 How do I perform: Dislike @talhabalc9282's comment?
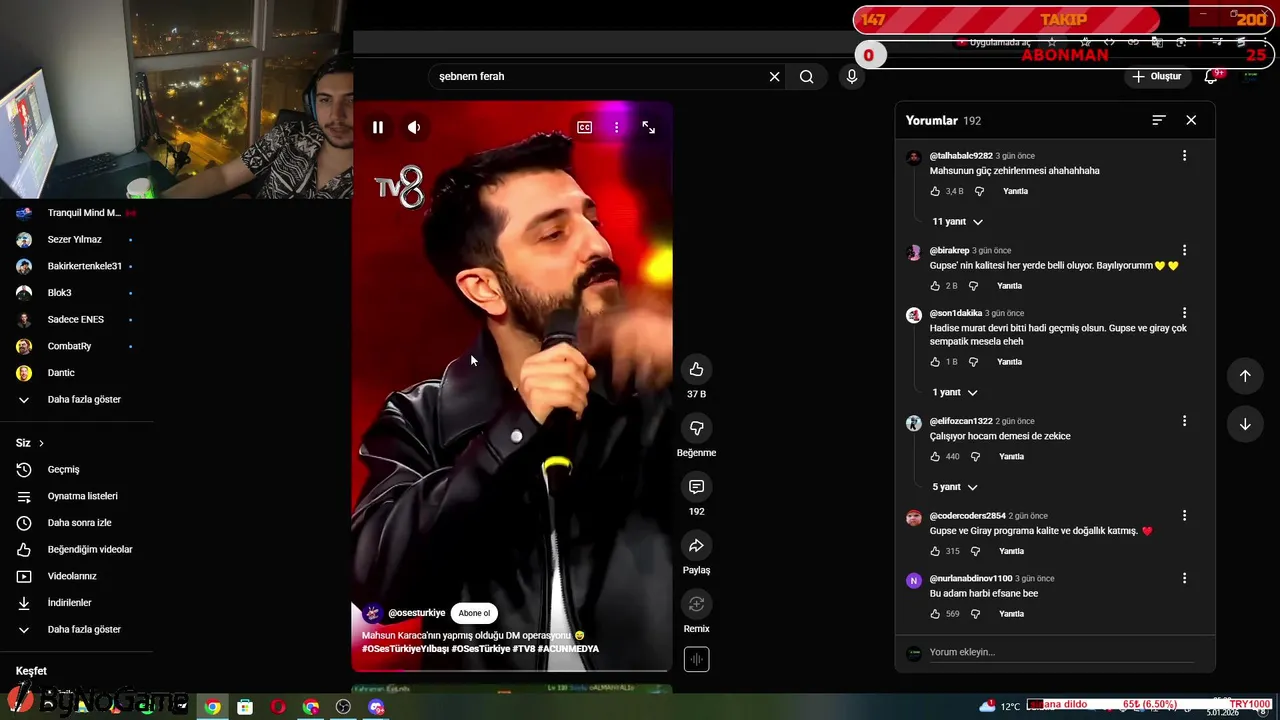tap(979, 191)
